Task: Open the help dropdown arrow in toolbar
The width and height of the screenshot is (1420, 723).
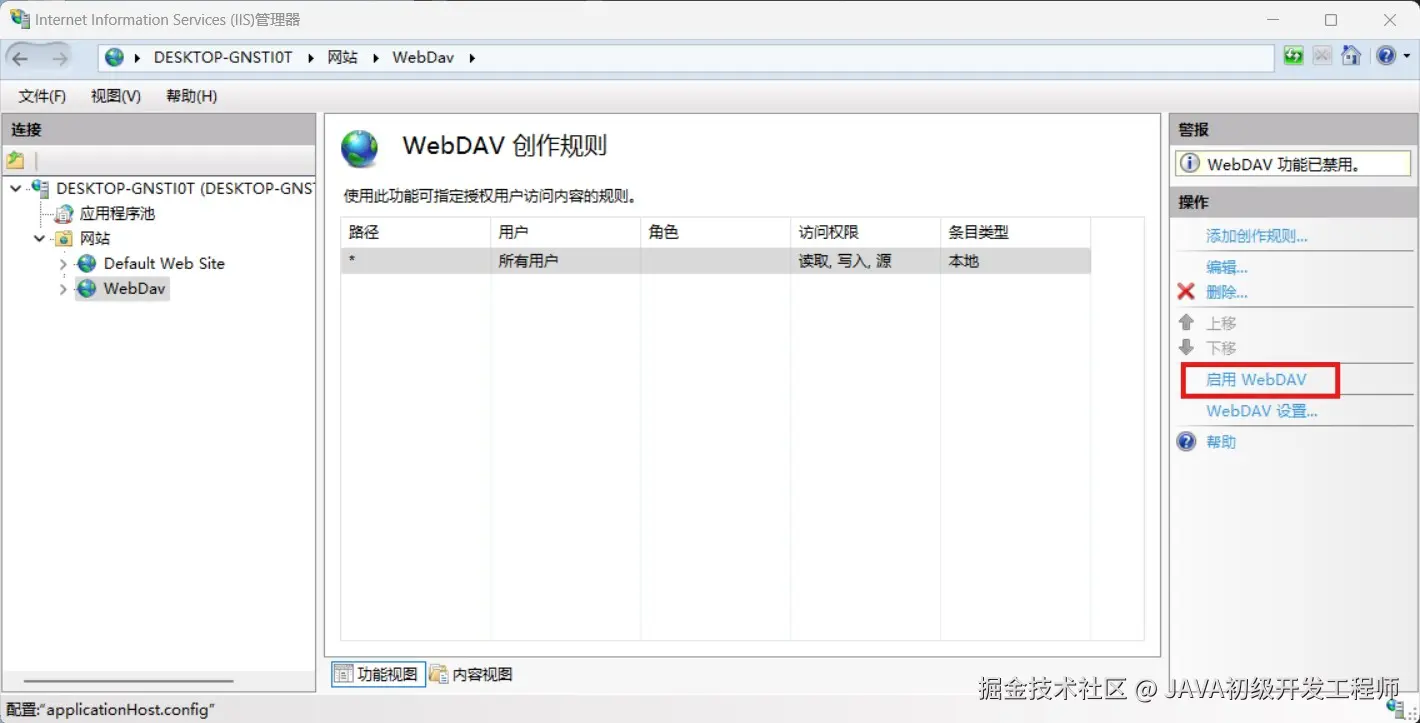Action: (1407, 55)
